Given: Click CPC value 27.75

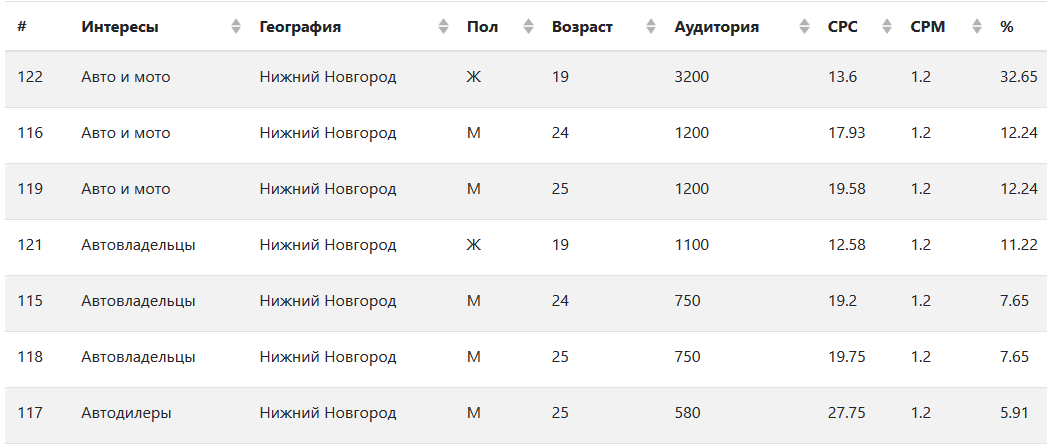Looking at the screenshot, I should [x=847, y=413].
